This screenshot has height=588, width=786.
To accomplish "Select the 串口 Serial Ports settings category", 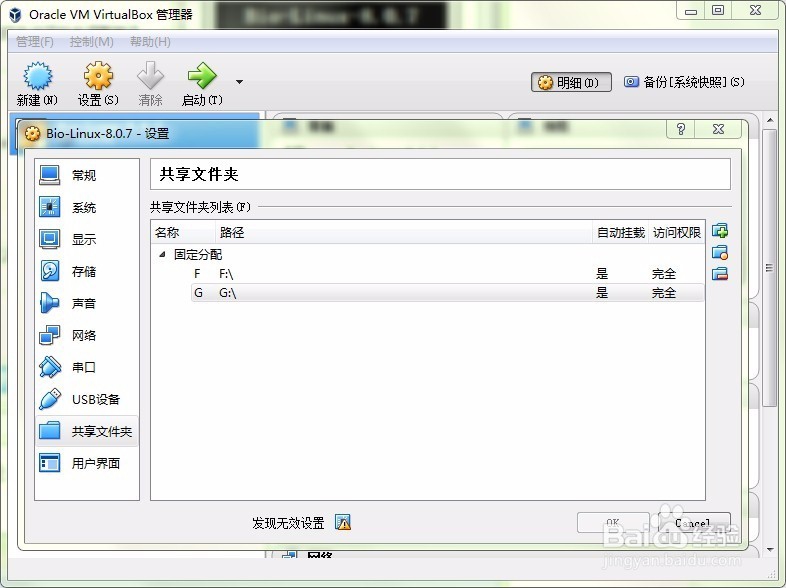I will pyautogui.click(x=87, y=367).
